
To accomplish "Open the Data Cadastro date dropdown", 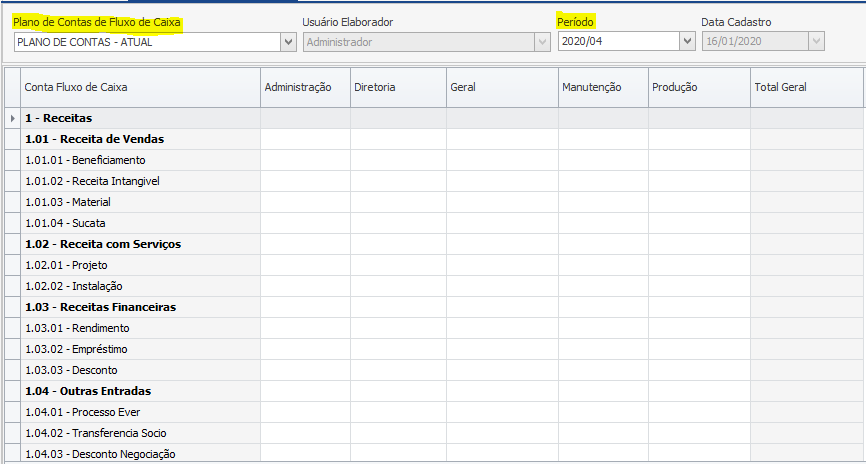I will pos(816,41).
